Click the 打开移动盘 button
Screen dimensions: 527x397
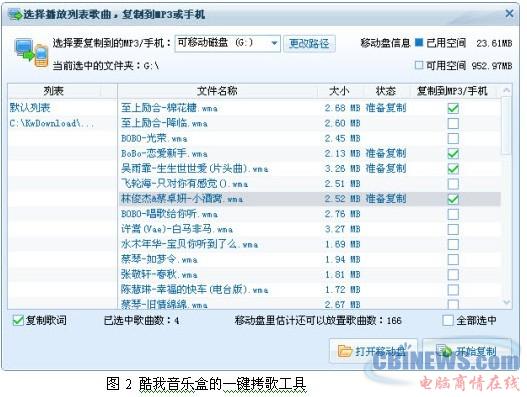(373, 351)
